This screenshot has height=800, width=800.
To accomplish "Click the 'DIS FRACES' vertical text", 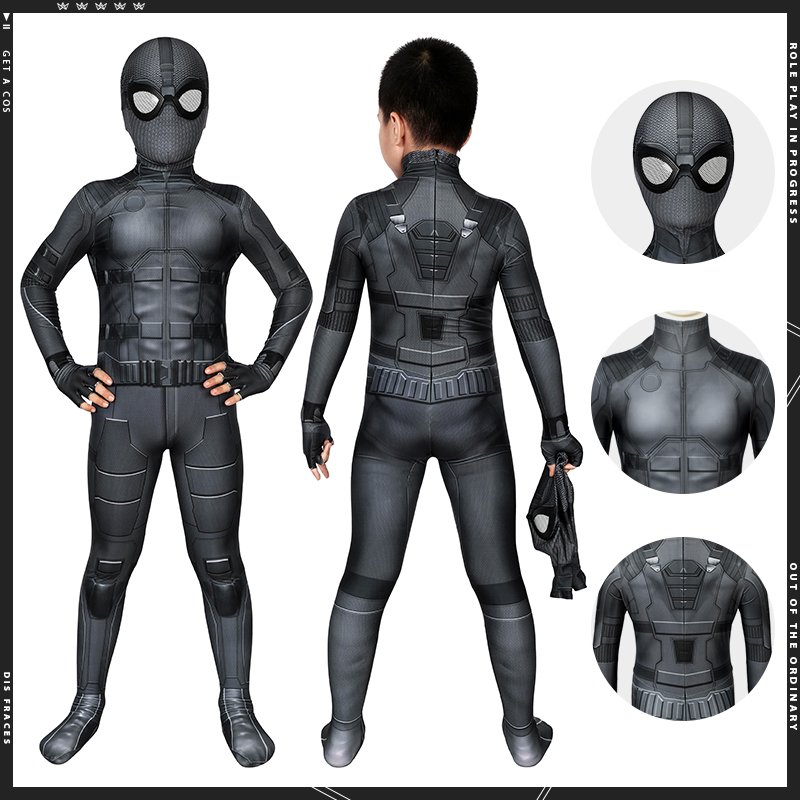I will pyautogui.click(x=6, y=708).
